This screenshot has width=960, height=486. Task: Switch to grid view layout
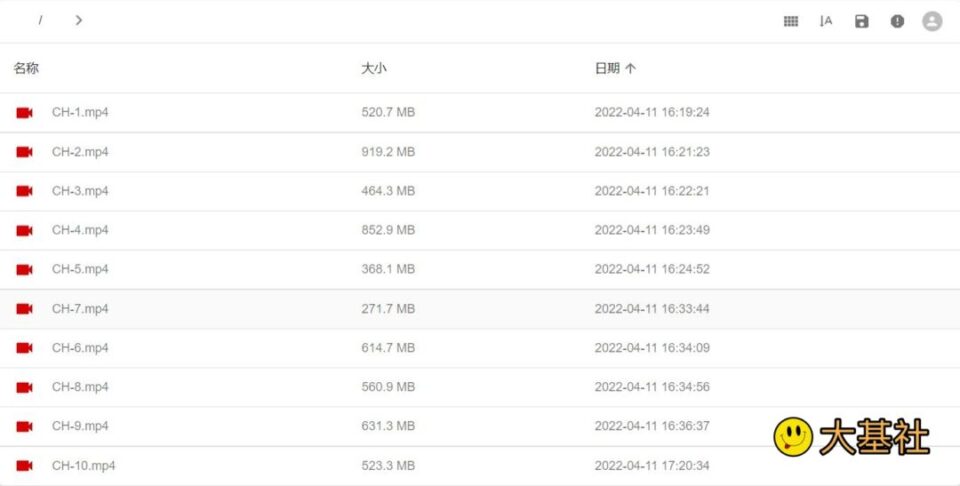791,21
